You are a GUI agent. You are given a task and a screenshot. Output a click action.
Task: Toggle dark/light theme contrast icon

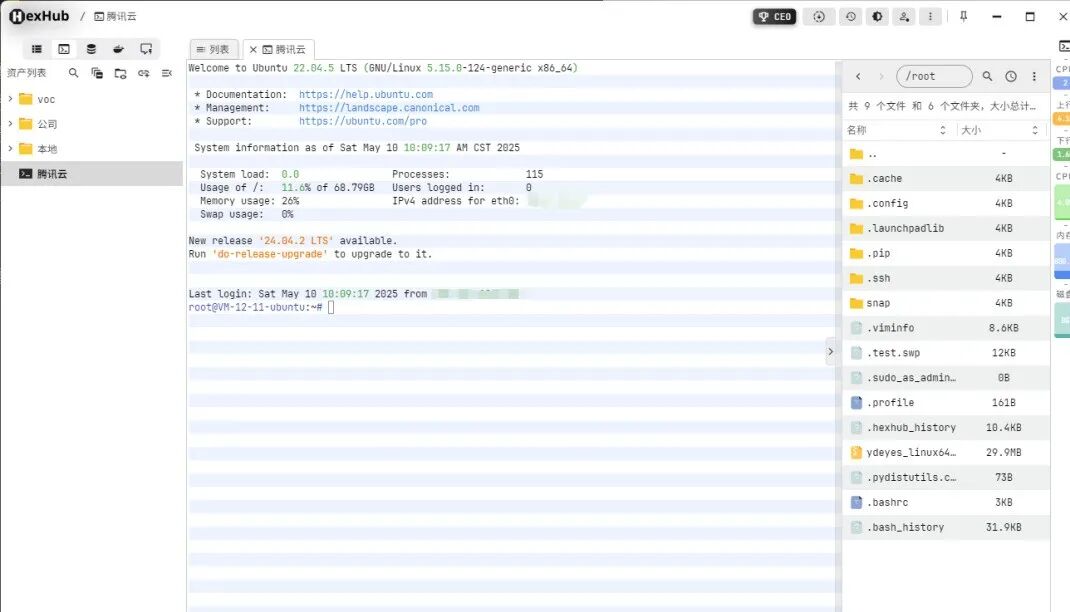coord(878,16)
